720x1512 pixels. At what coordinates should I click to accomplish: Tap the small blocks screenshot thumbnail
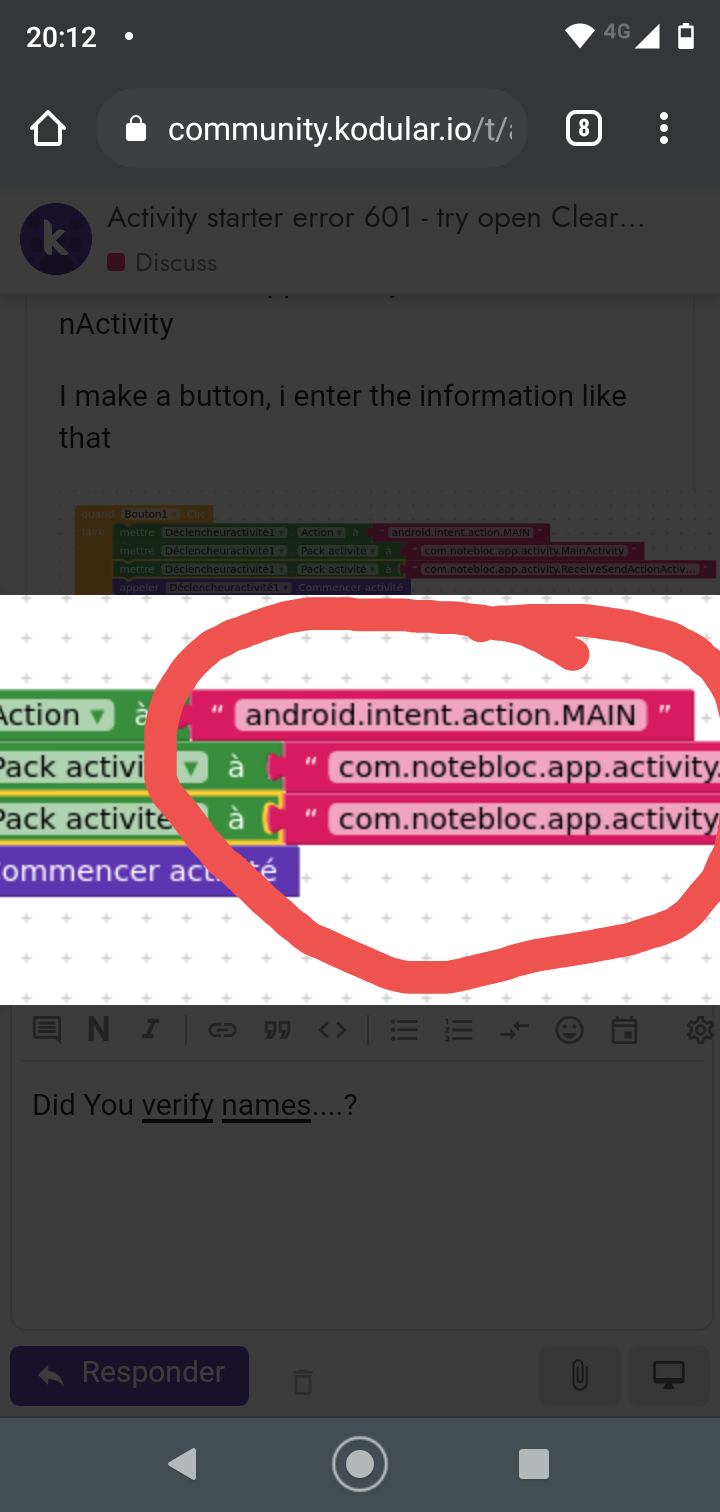pos(395,550)
